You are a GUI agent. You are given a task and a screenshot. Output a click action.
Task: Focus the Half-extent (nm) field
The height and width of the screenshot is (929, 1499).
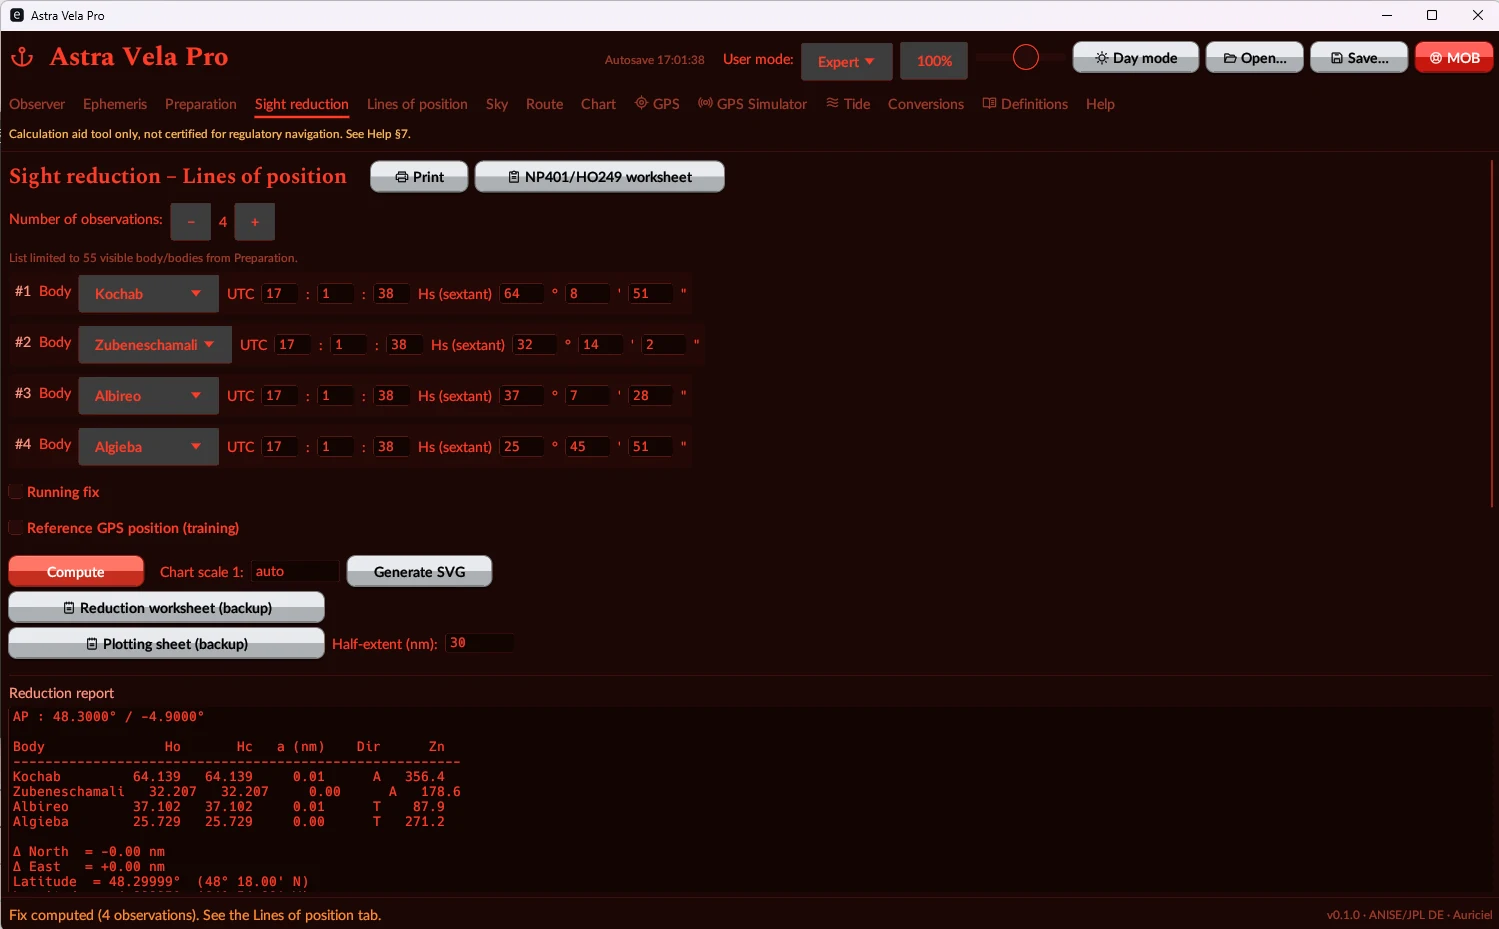click(479, 643)
